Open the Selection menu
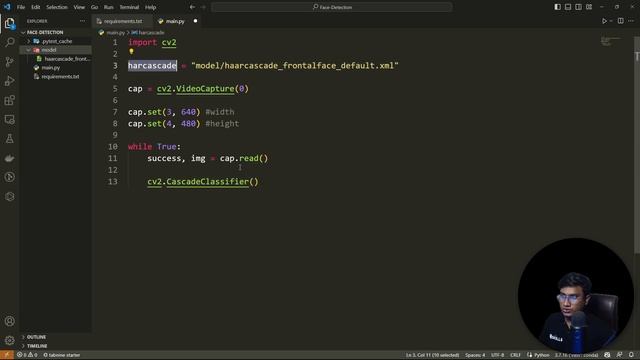The height and width of the screenshot is (360, 640). click(x=57, y=7)
